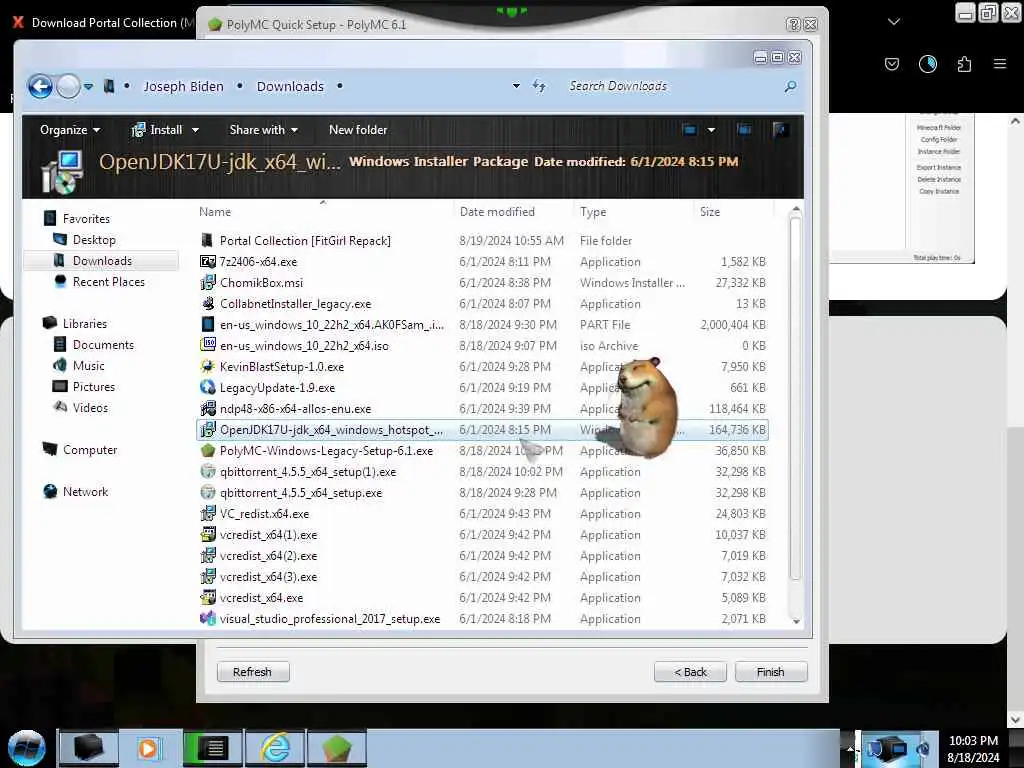This screenshot has height=768, width=1024.
Task: Select Computer in the navigation pane
Action: click(90, 449)
